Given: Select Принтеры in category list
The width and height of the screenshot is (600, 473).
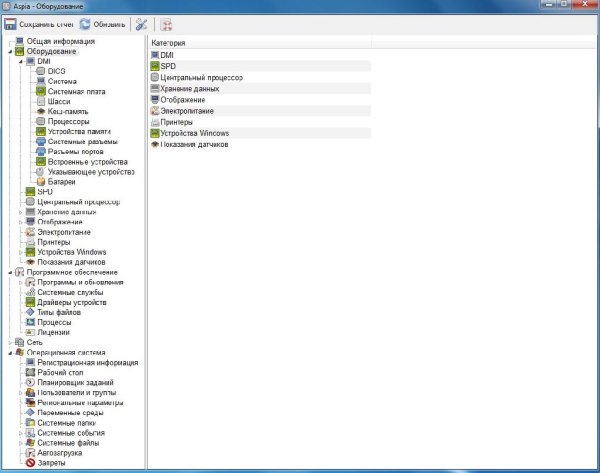Looking at the screenshot, I should (260, 122).
